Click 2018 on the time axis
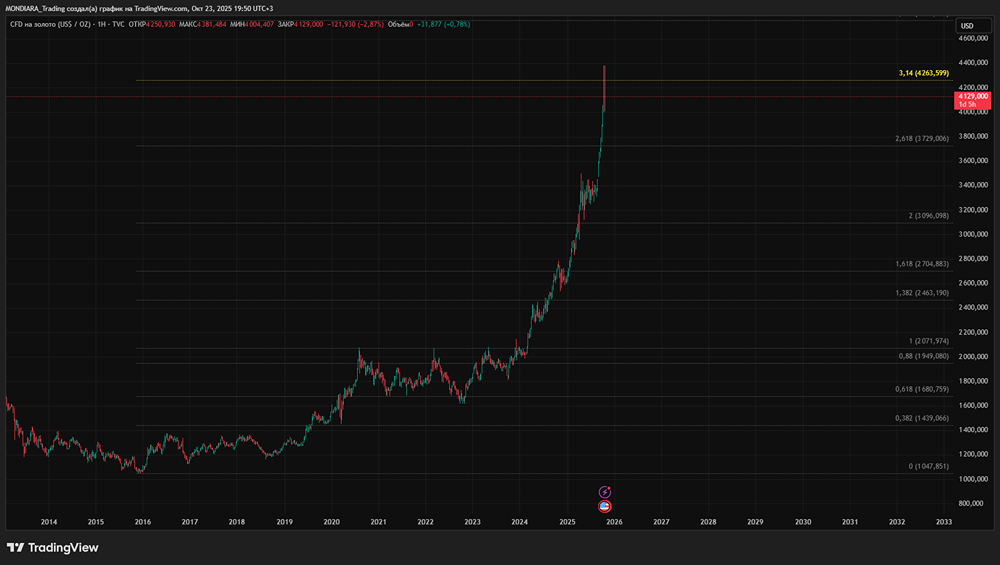Viewport: 1000px width, 565px height. point(237,522)
